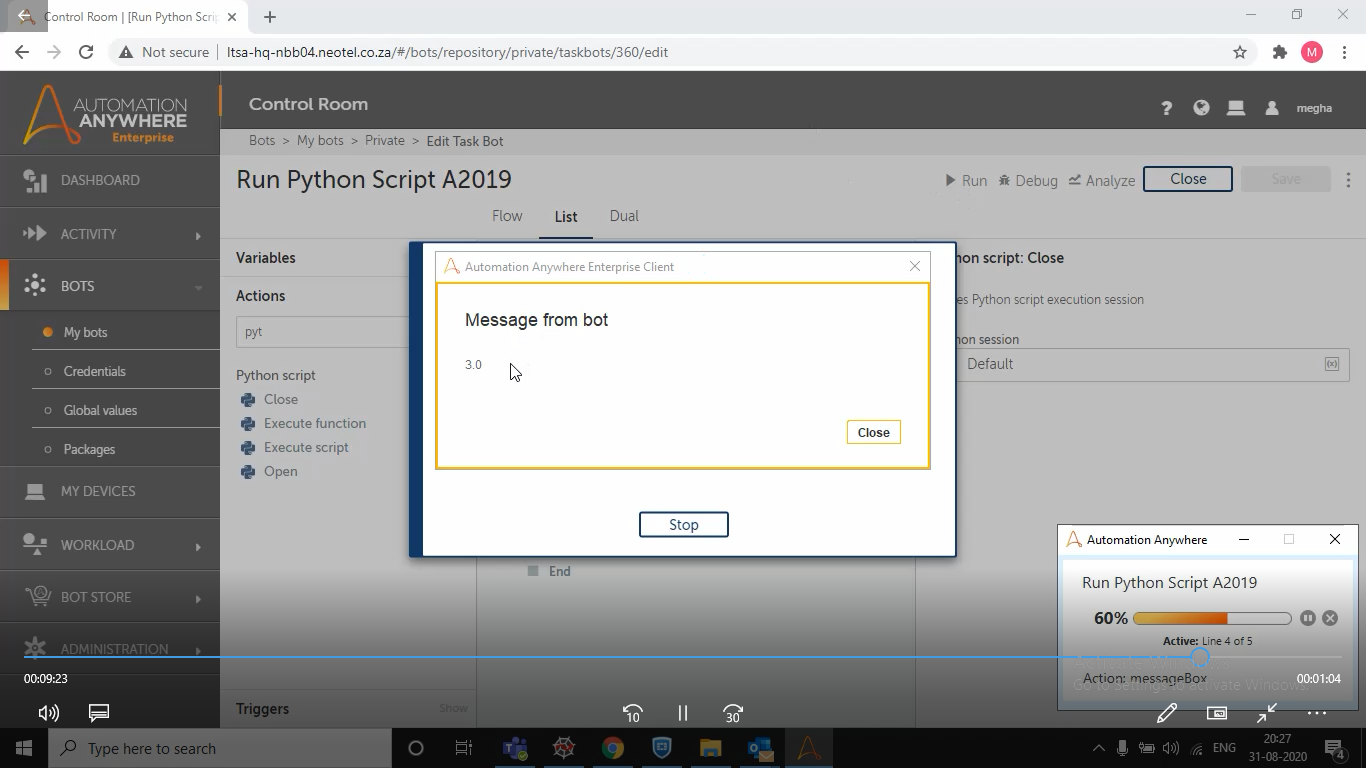Viewport: 1366px width, 768px height.
Task: Open captions icon in video player
Action: (x=99, y=713)
